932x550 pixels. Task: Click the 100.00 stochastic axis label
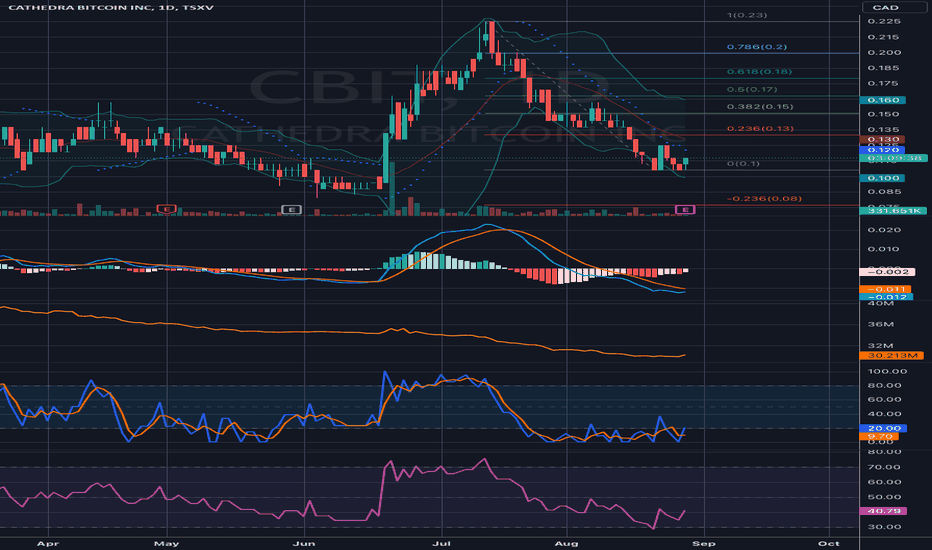(887, 371)
